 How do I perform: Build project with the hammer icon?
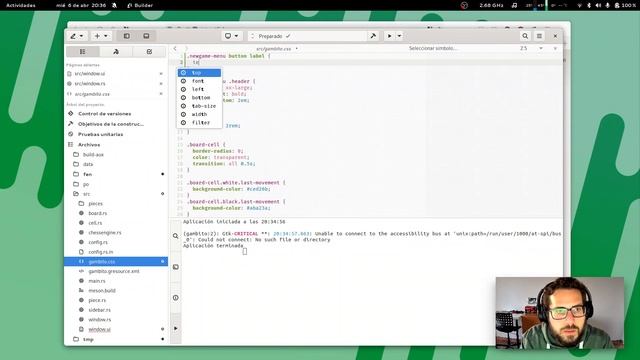(x=373, y=36)
